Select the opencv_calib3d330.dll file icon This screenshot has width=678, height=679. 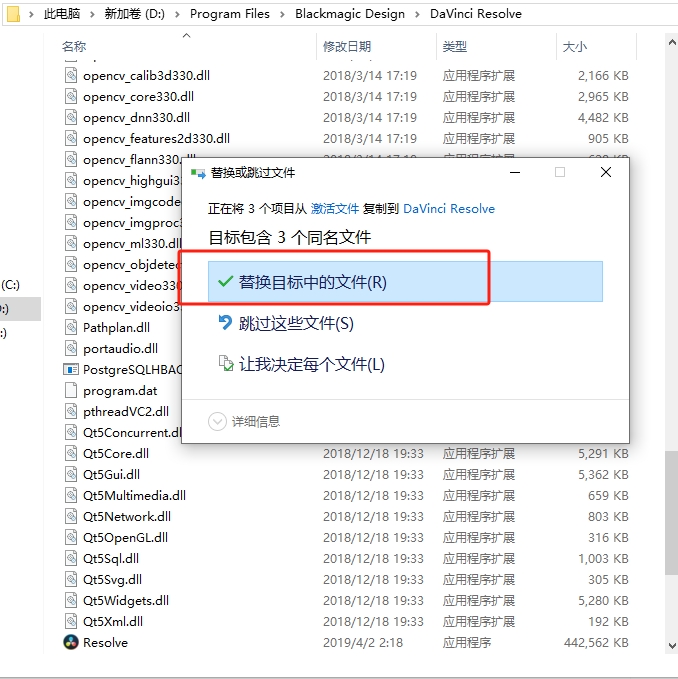[x=71, y=75]
